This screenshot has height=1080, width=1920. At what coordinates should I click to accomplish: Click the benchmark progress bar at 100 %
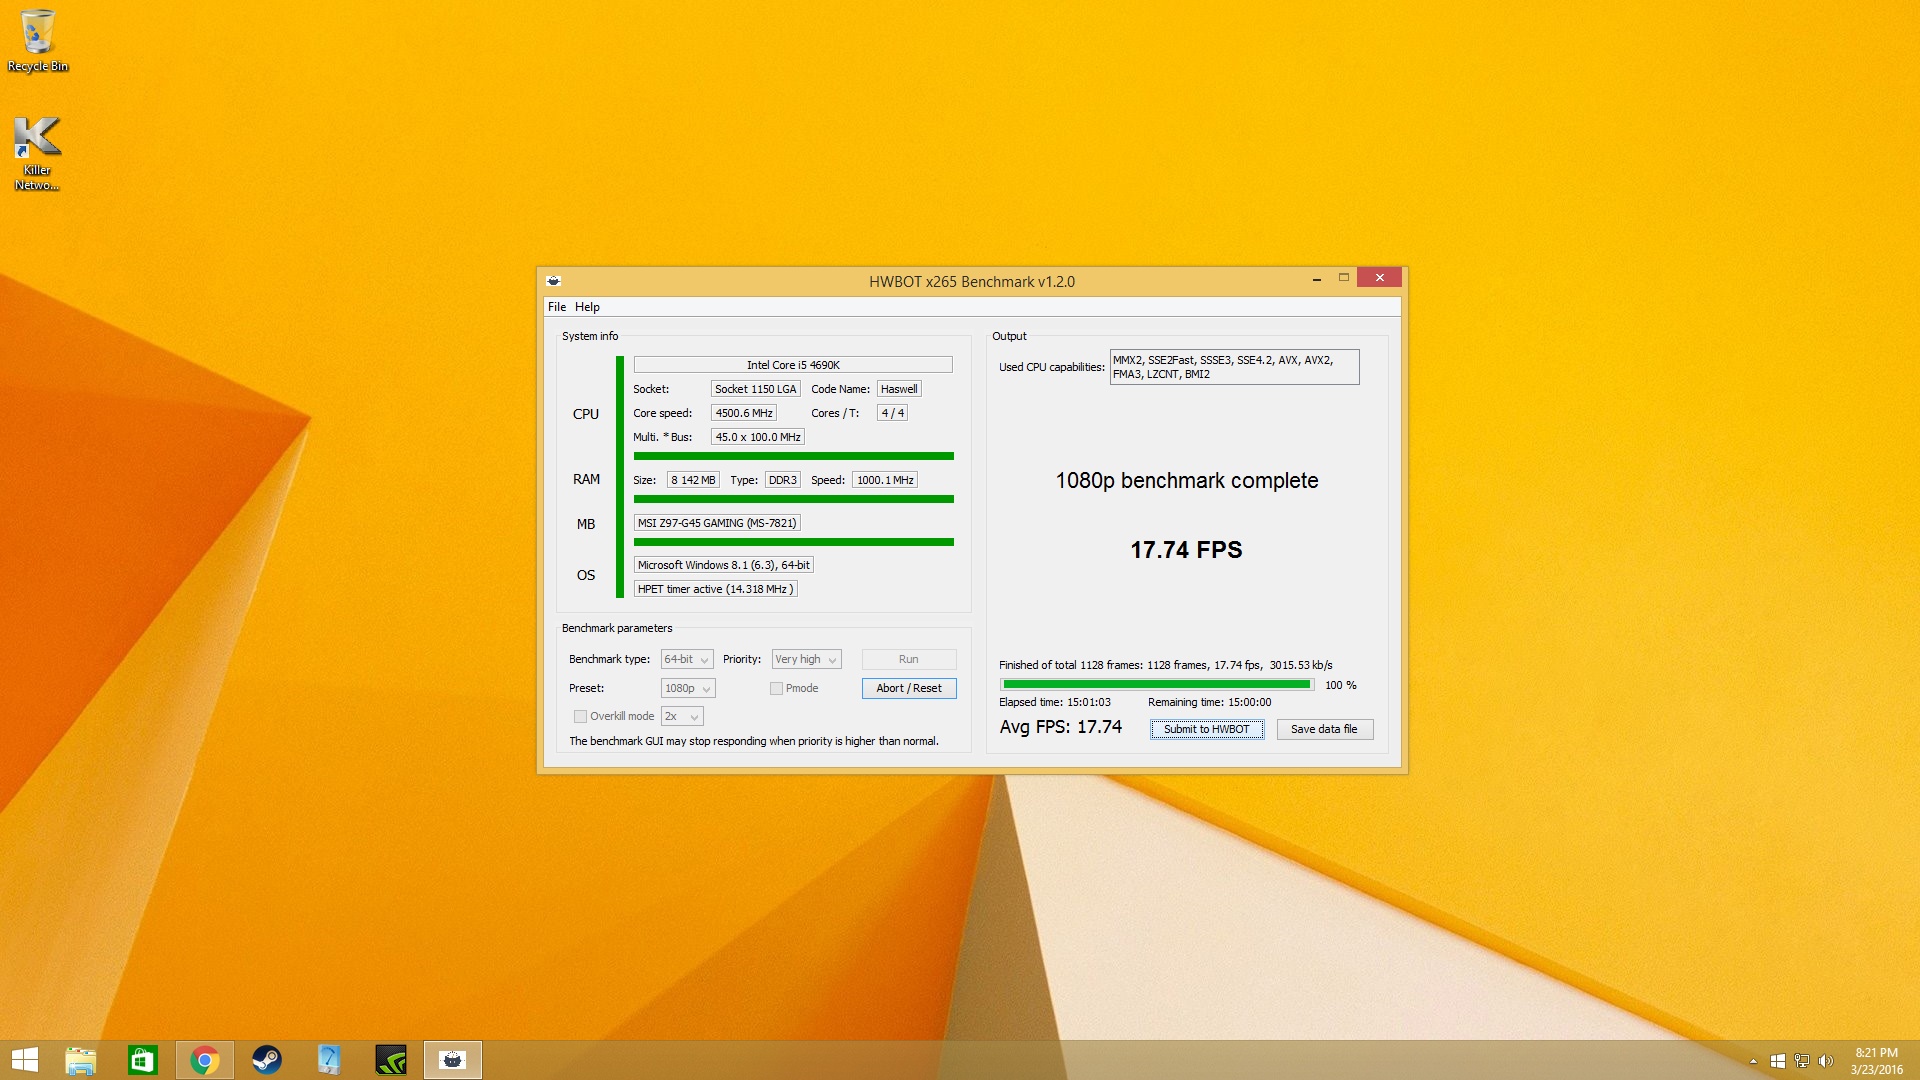coord(1157,685)
